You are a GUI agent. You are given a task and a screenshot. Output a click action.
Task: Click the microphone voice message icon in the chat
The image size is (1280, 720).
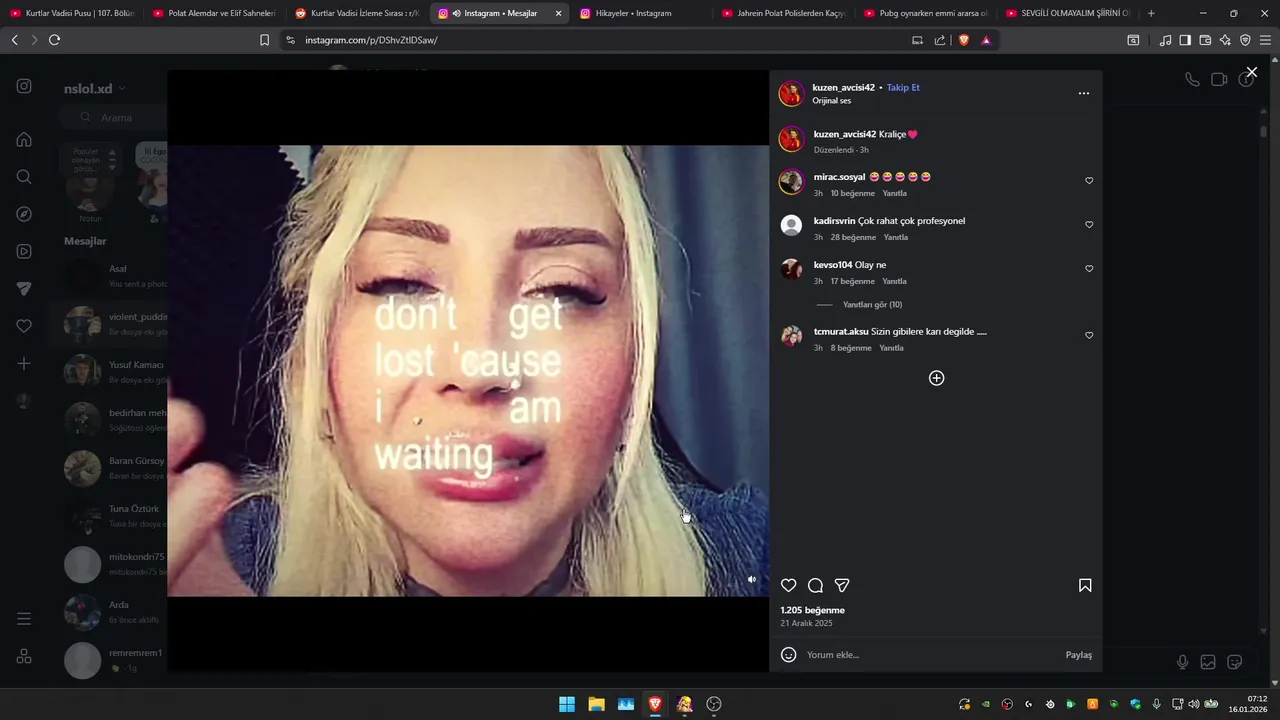click(x=1182, y=662)
